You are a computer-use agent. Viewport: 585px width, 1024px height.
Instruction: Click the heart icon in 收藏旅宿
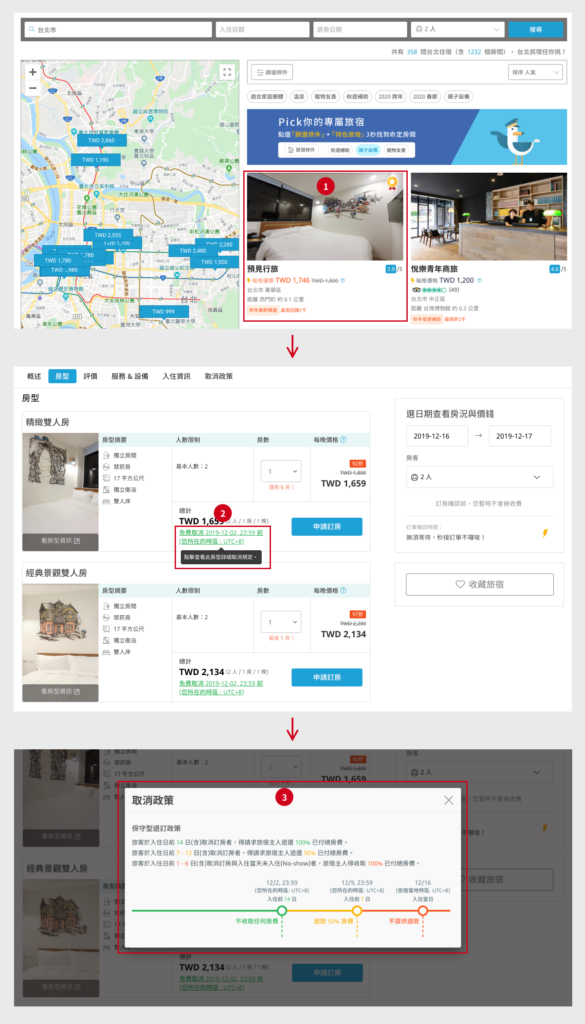click(460, 584)
